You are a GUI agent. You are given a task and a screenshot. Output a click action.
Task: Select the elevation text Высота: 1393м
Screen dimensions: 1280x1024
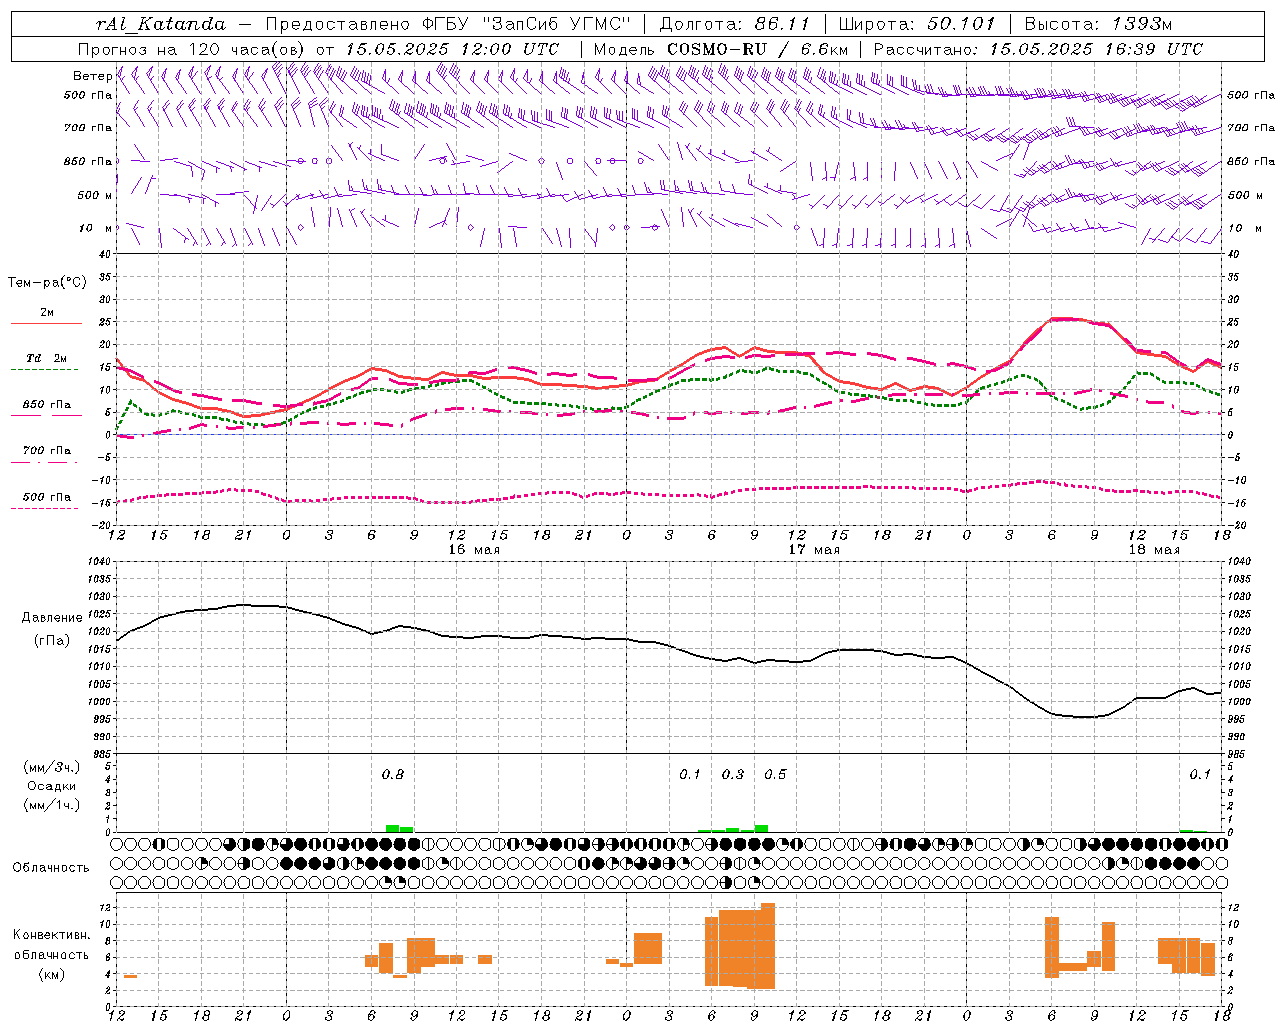pos(1098,24)
